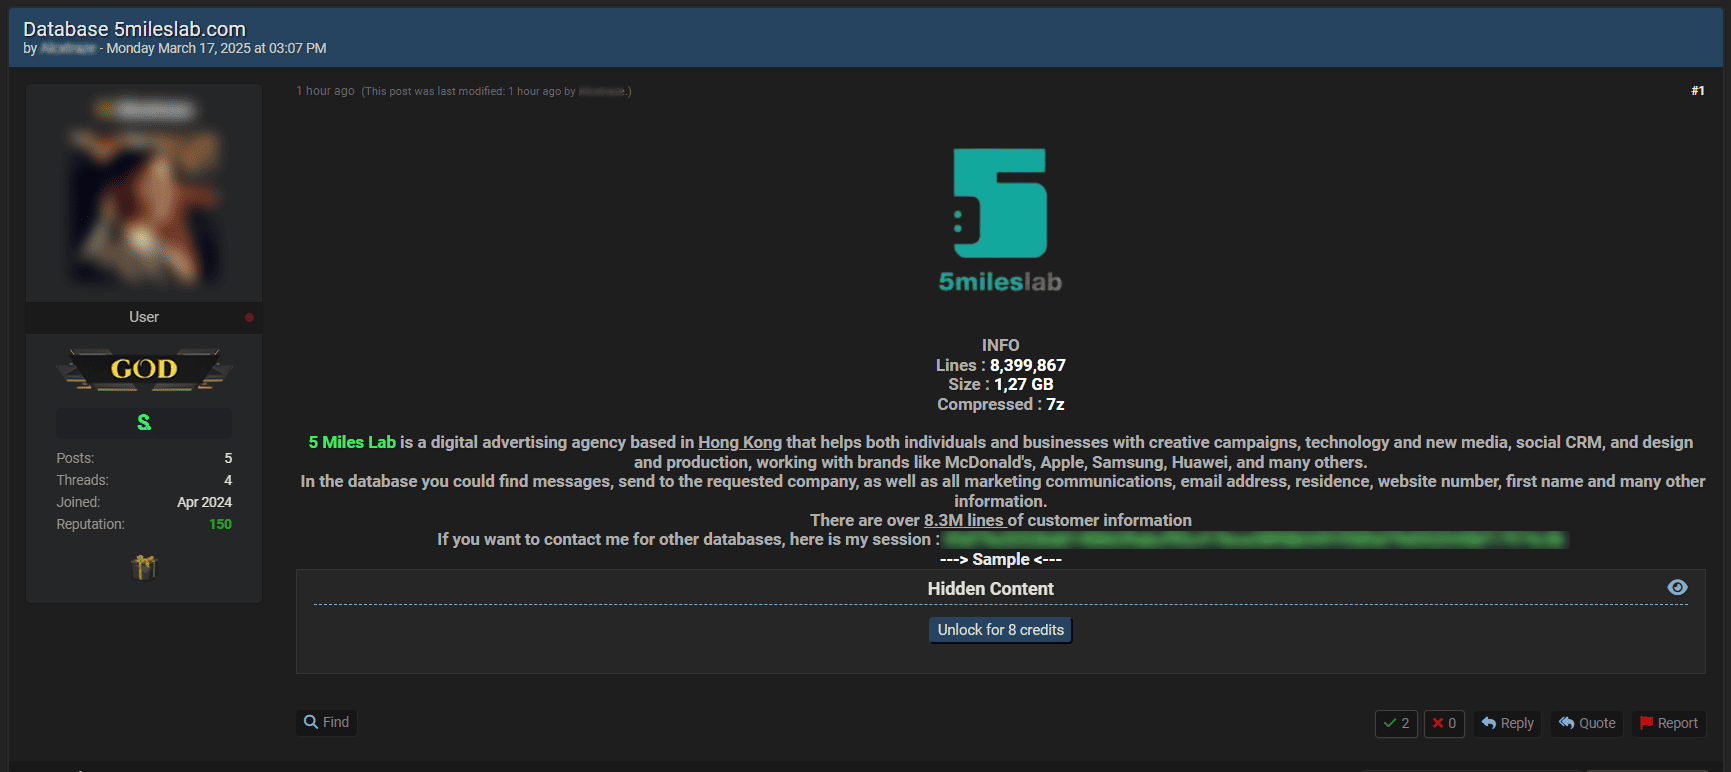
Task: Report this post
Action: click(x=1668, y=723)
